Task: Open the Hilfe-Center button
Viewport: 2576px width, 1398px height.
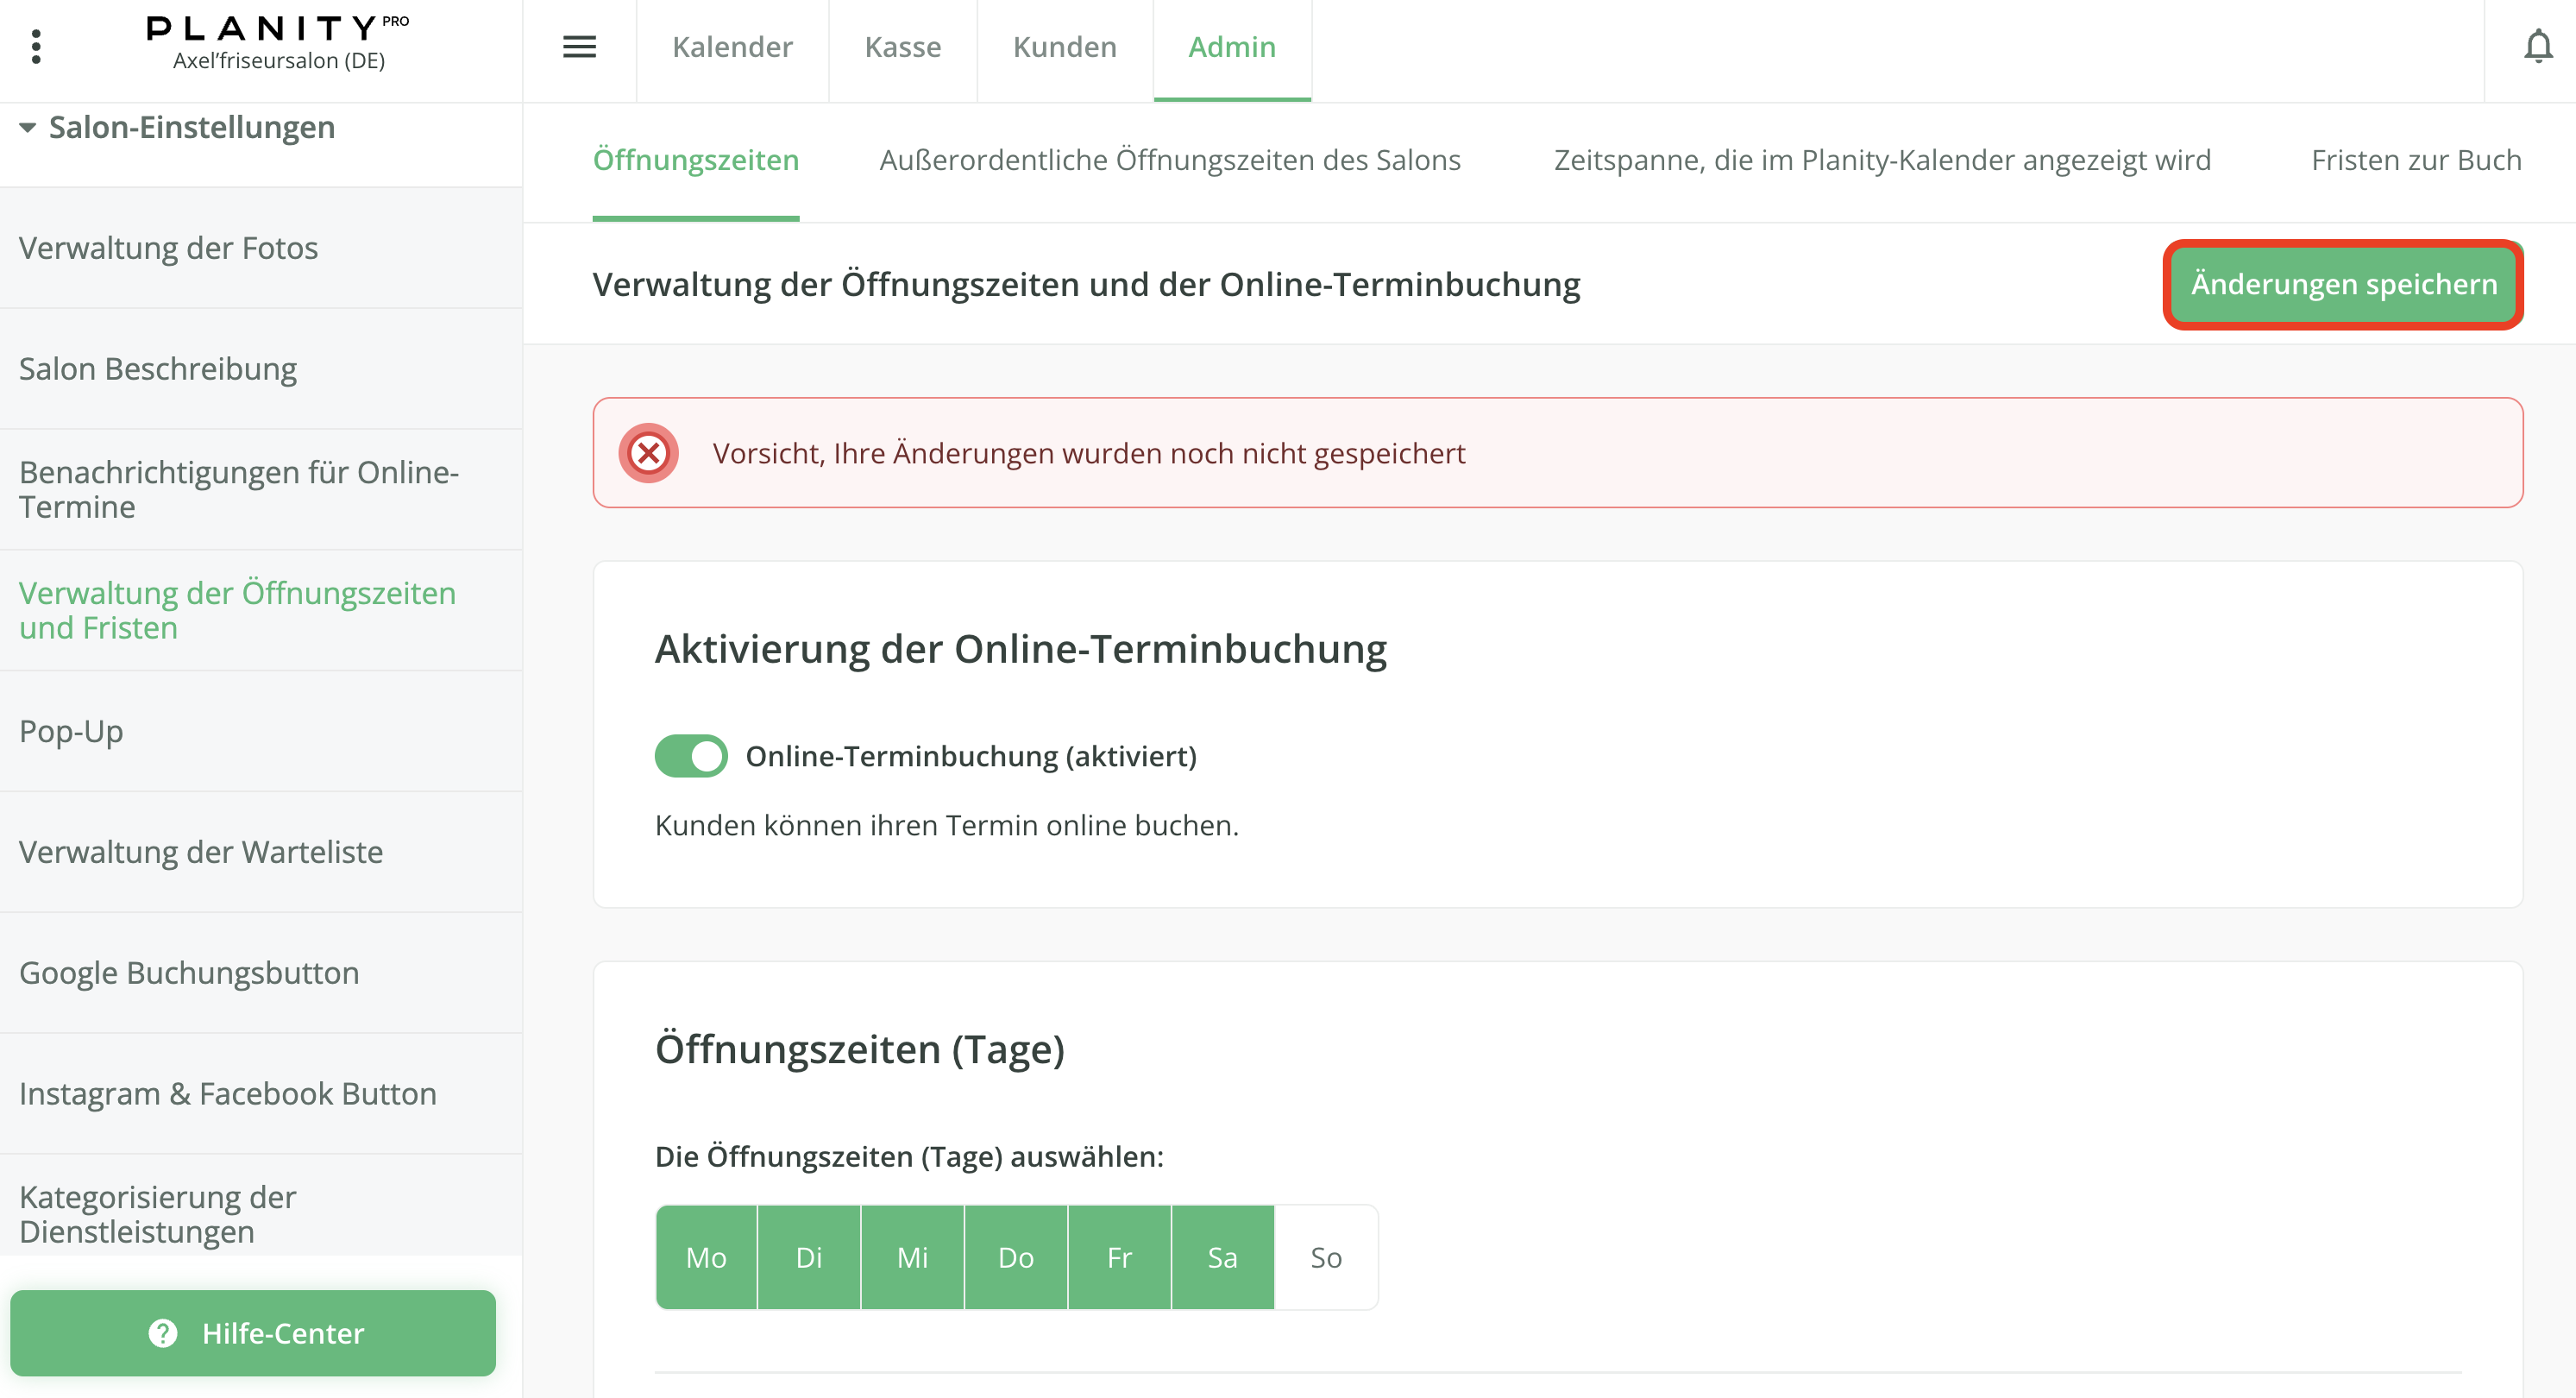Action: tap(253, 1333)
